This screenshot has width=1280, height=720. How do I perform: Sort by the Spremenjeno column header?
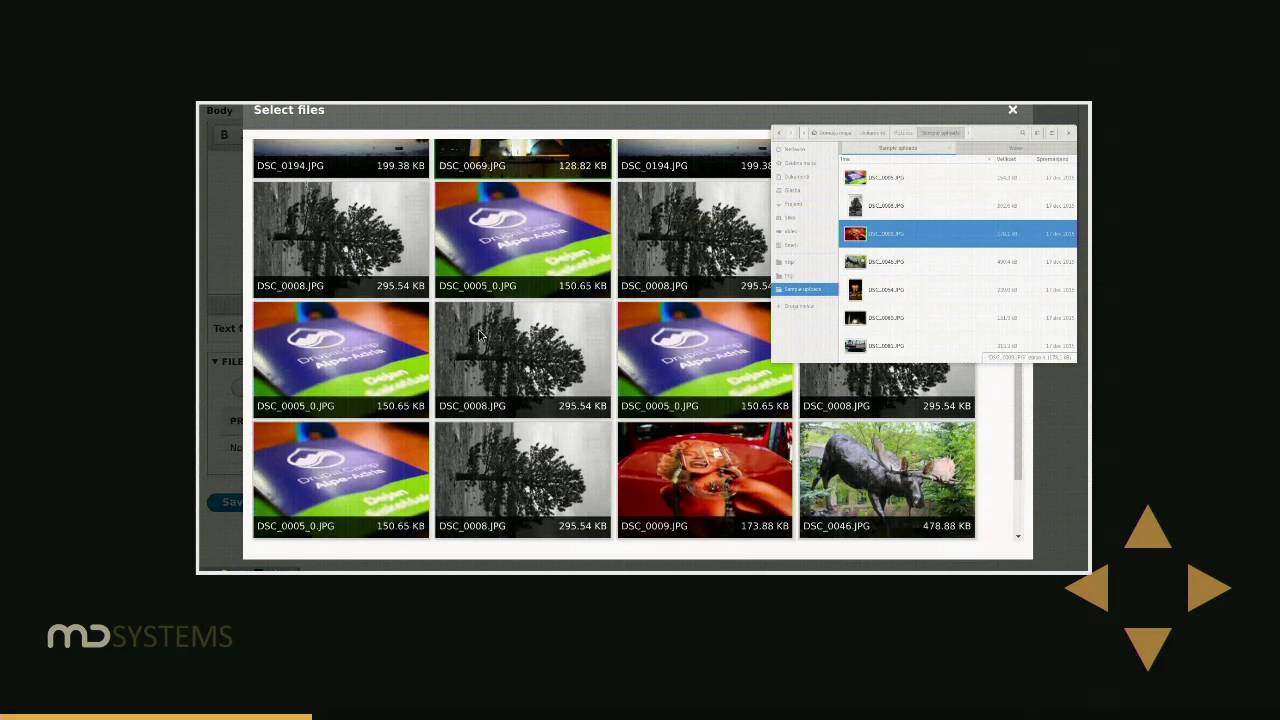coord(1052,159)
